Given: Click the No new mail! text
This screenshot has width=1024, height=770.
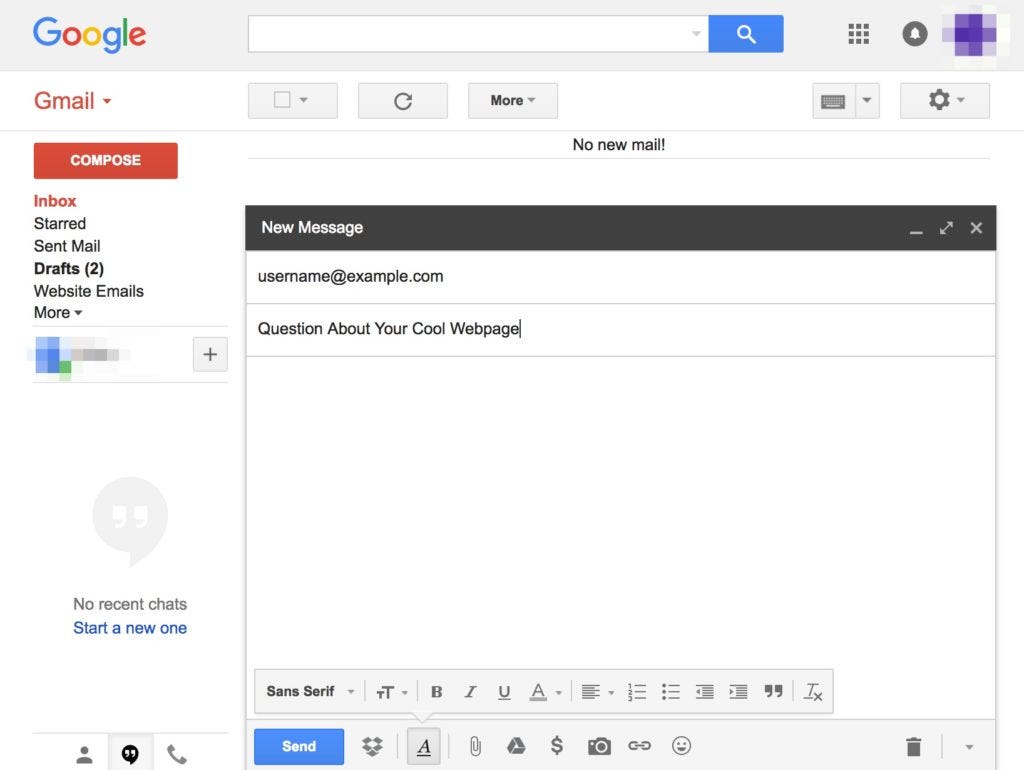Looking at the screenshot, I should tap(618, 145).
